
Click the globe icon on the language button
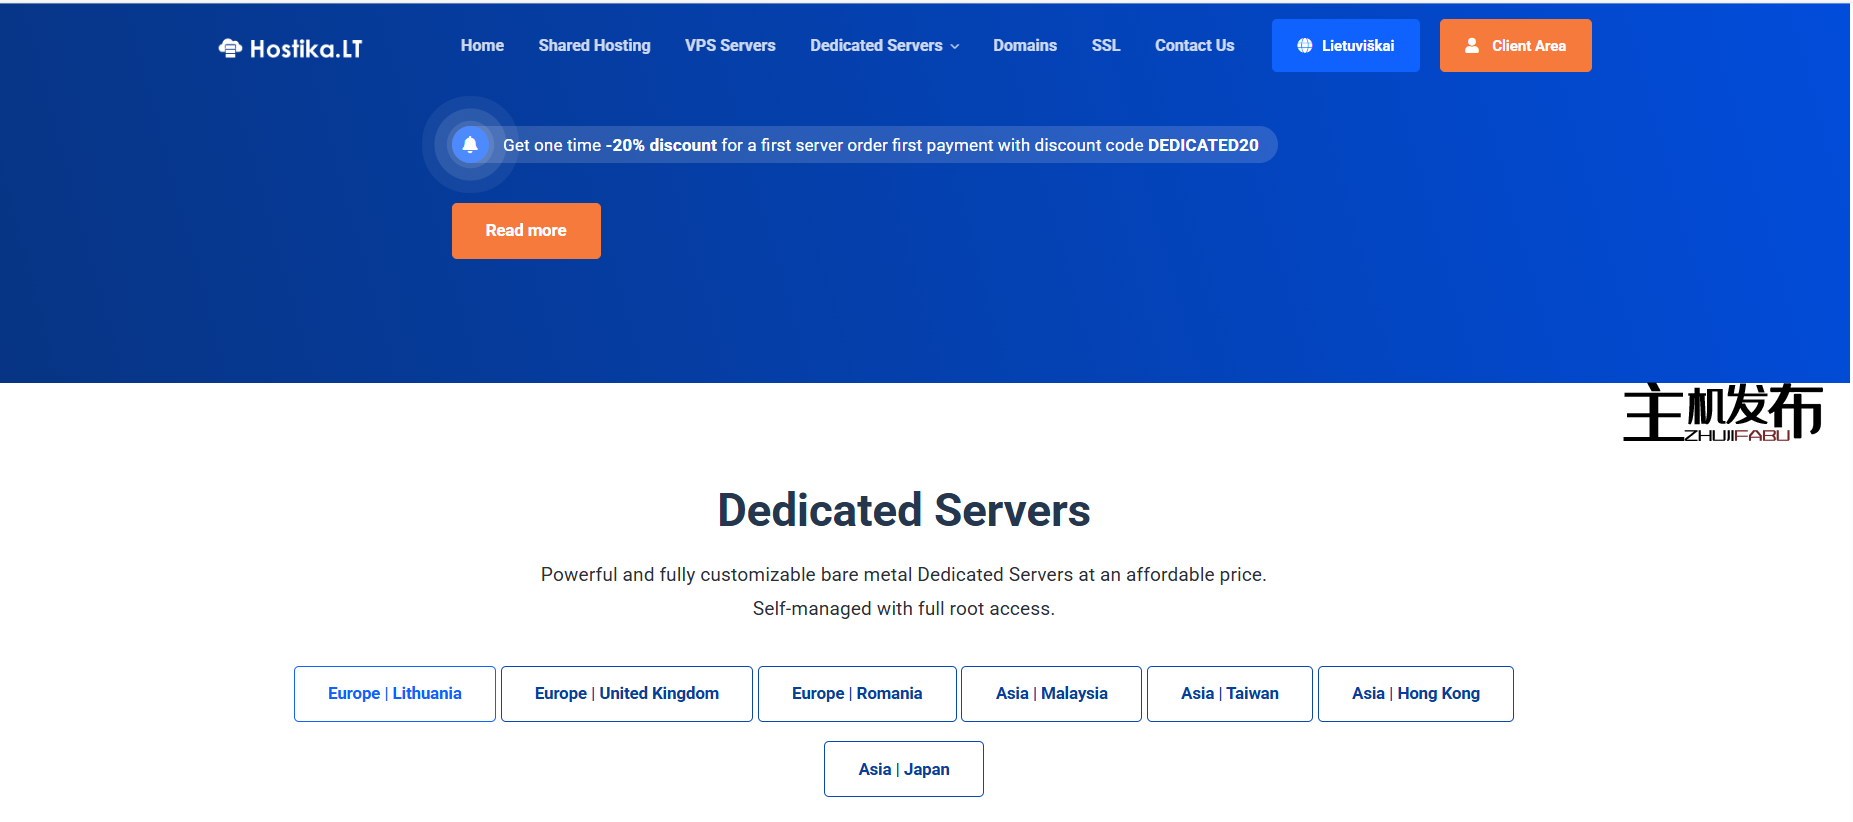(1304, 46)
